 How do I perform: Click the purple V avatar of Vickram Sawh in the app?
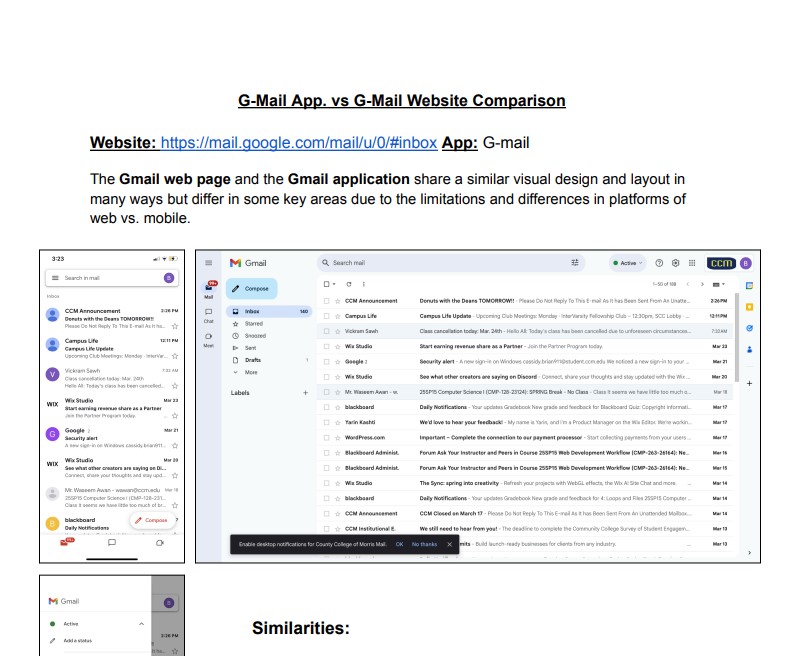click(x=53, y=374)
